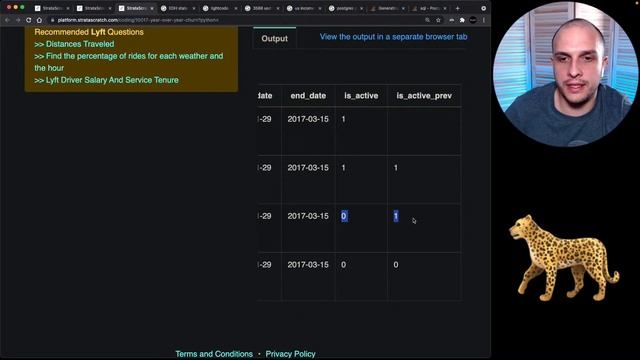
Task: Click is_active_prev value 0 in last row
Action: pos(396,265)
